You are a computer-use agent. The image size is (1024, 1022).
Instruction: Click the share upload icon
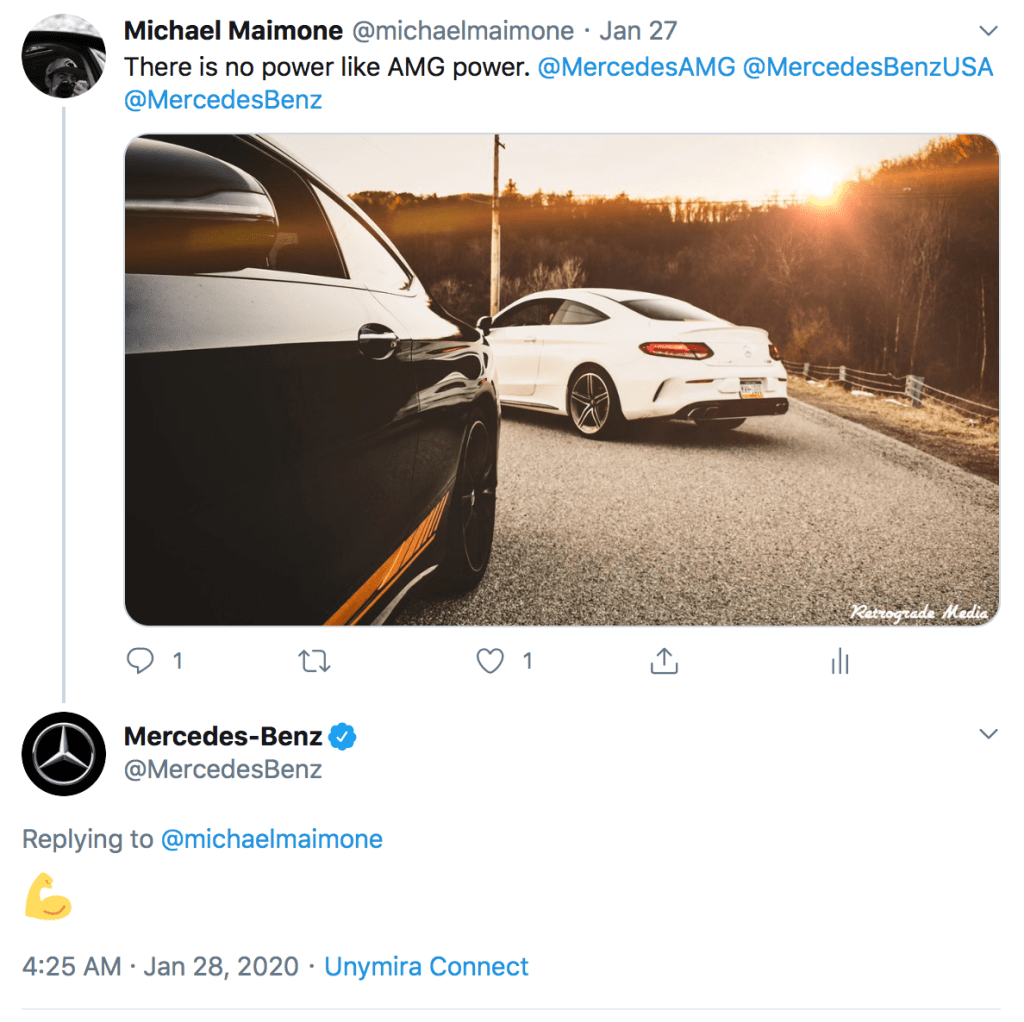pos(664,661)
